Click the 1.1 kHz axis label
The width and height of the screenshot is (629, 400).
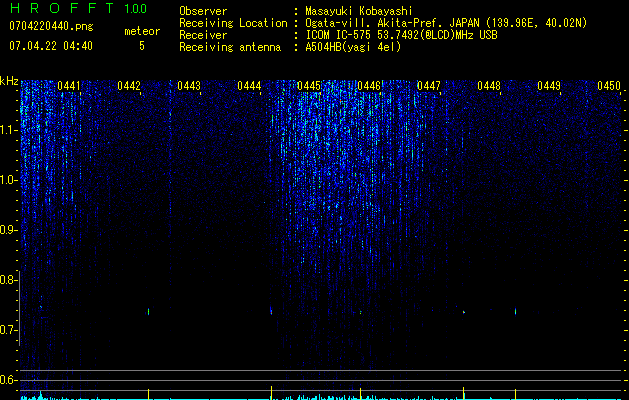point(8,130)
